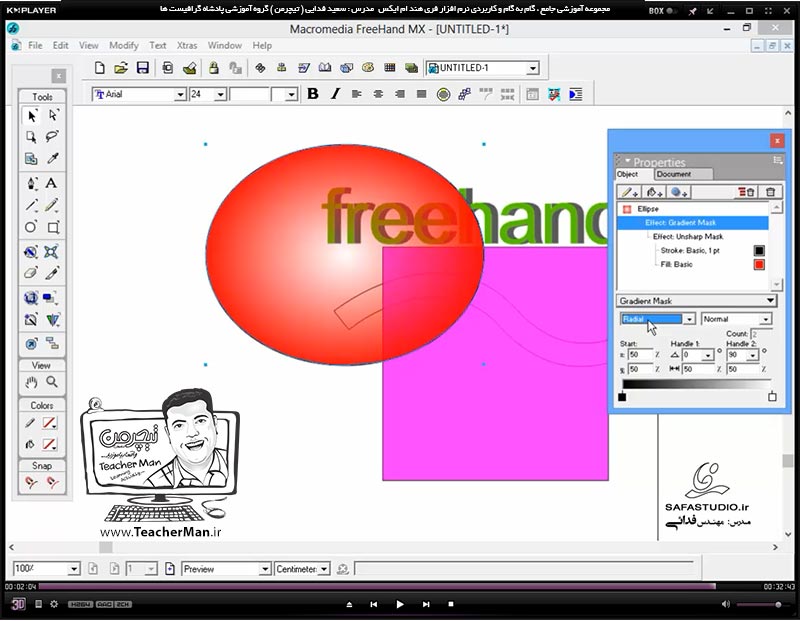Click the Start x percentage field
This screenshot has width=800, height=621.
(x=640, y=355)
